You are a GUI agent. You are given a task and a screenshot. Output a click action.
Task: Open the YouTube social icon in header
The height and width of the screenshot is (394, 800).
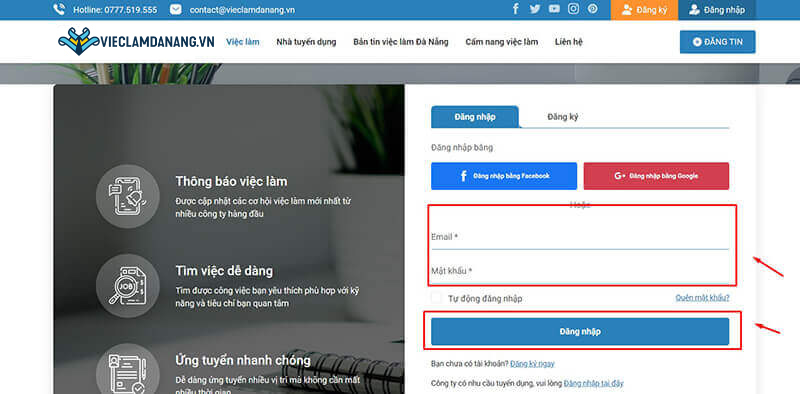click(x=554, y=9)
